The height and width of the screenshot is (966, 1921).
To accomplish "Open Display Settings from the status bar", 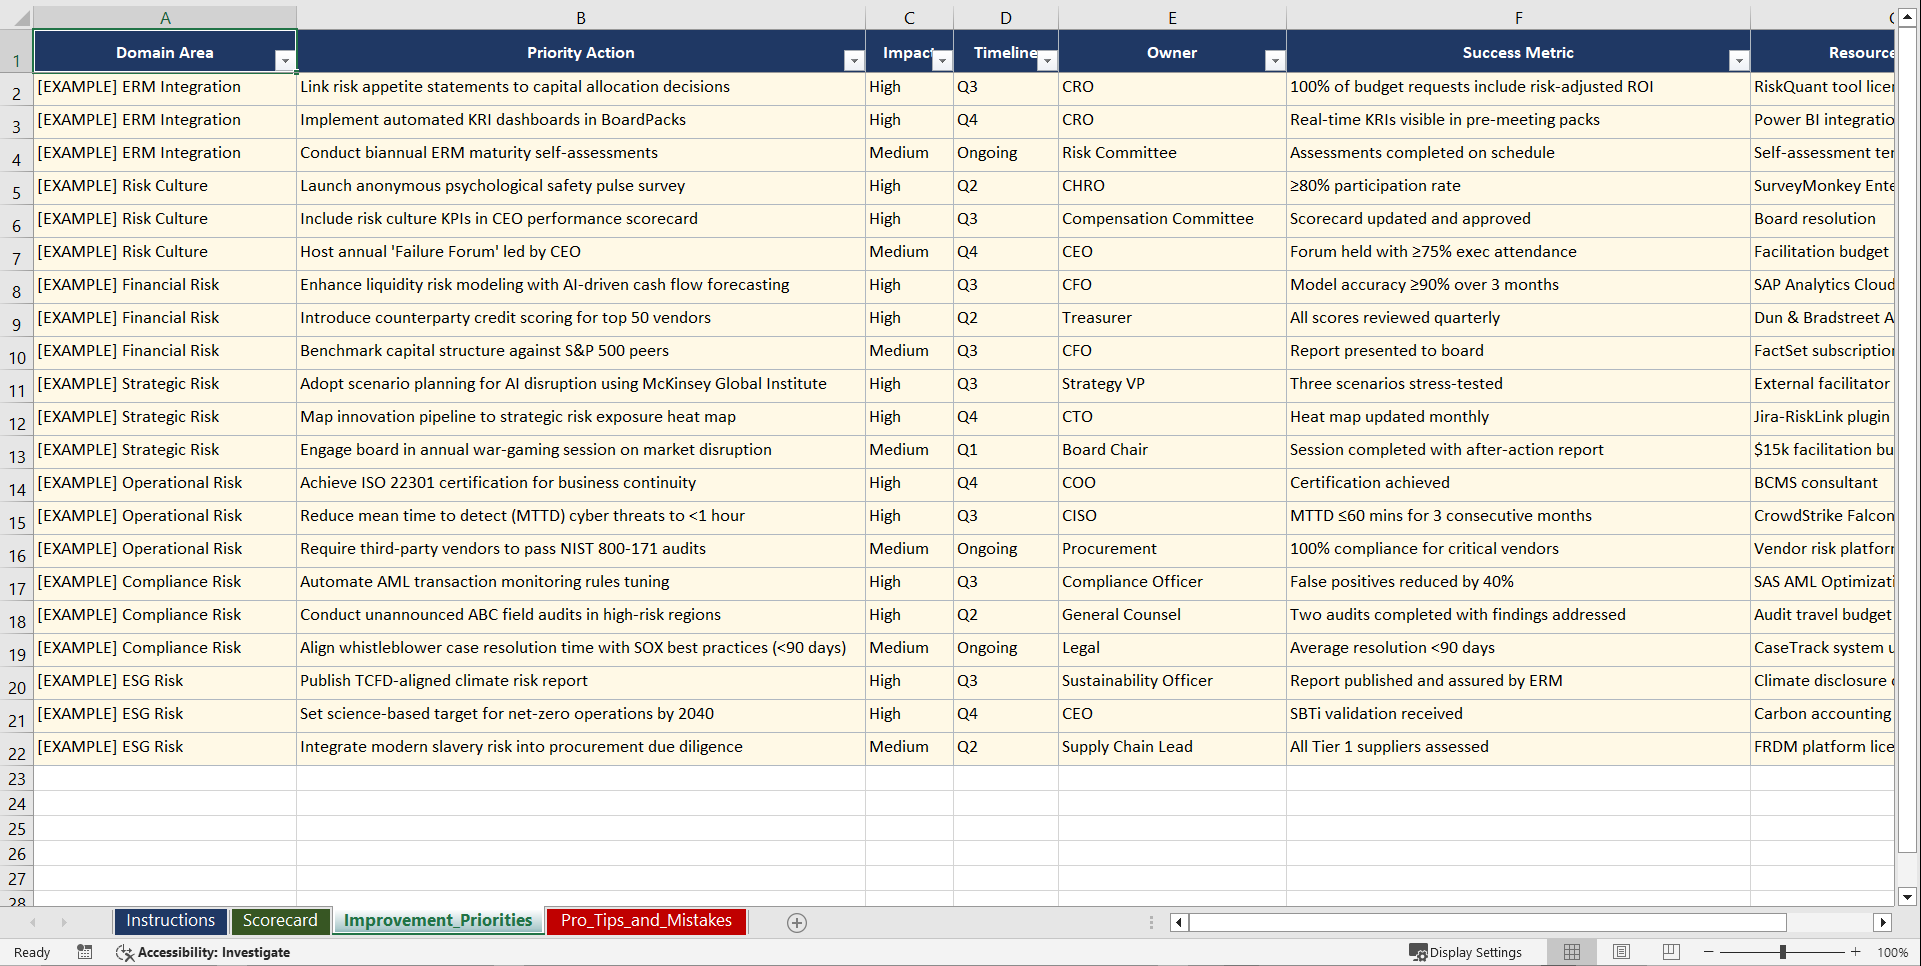I will 1466,952.
